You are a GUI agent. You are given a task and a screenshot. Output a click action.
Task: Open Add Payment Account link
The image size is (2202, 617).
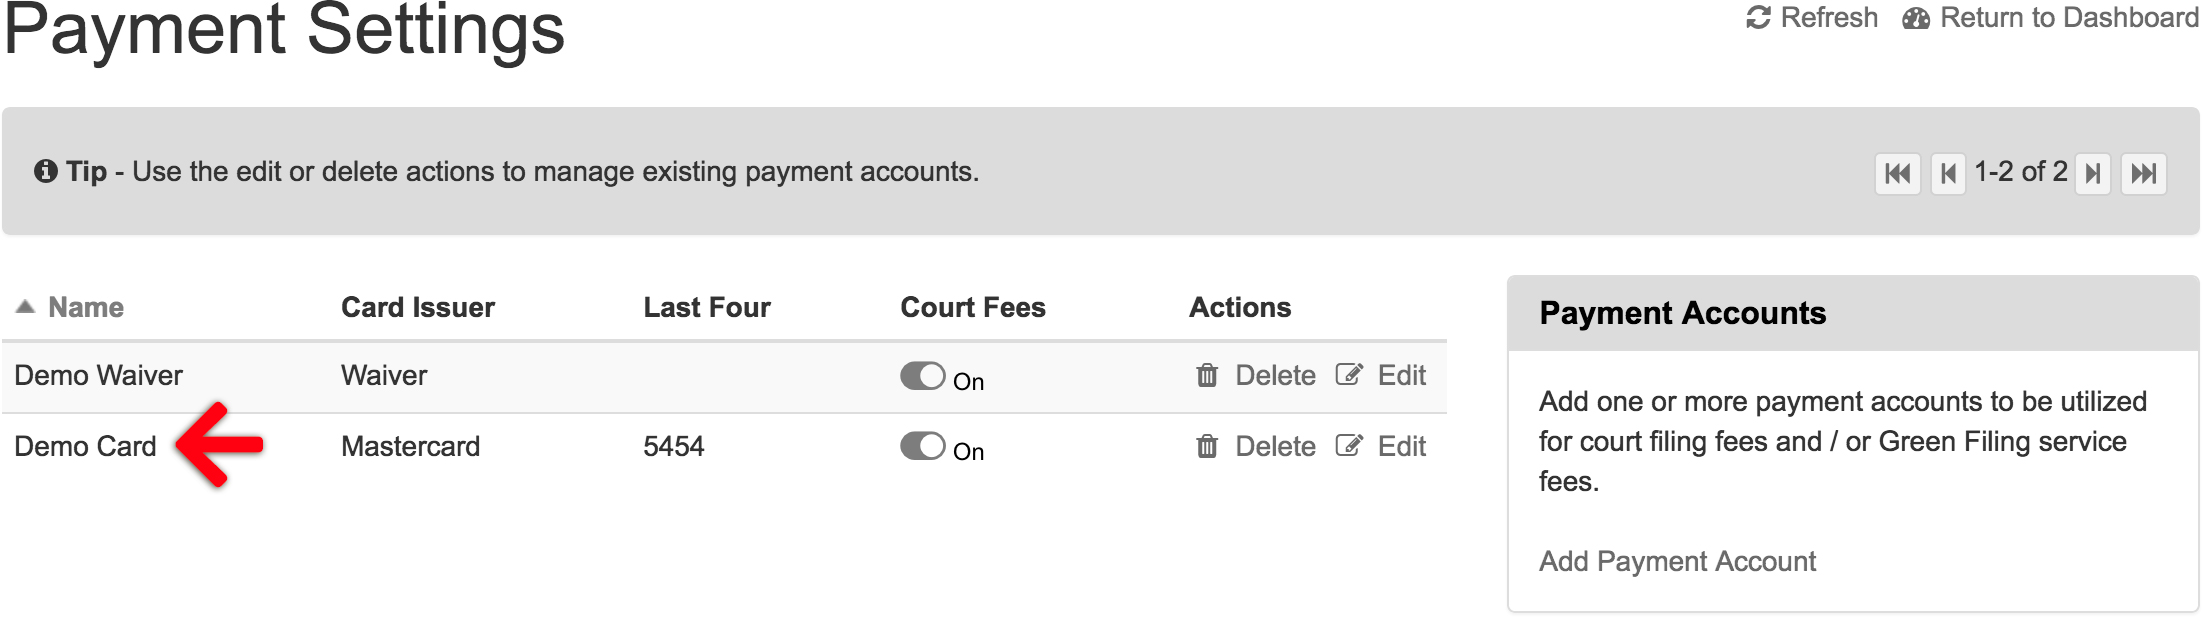1677,561
